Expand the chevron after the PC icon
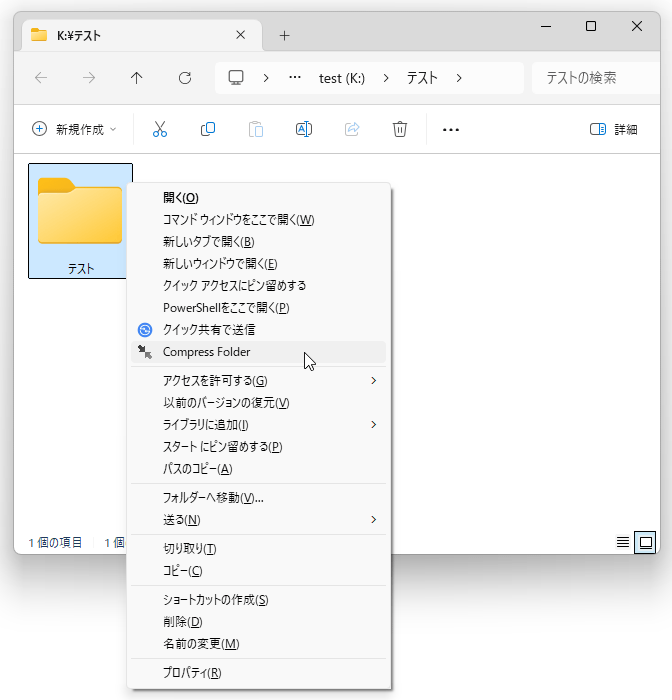The height and width of the screenshot is (700, 672). [266, 78]
